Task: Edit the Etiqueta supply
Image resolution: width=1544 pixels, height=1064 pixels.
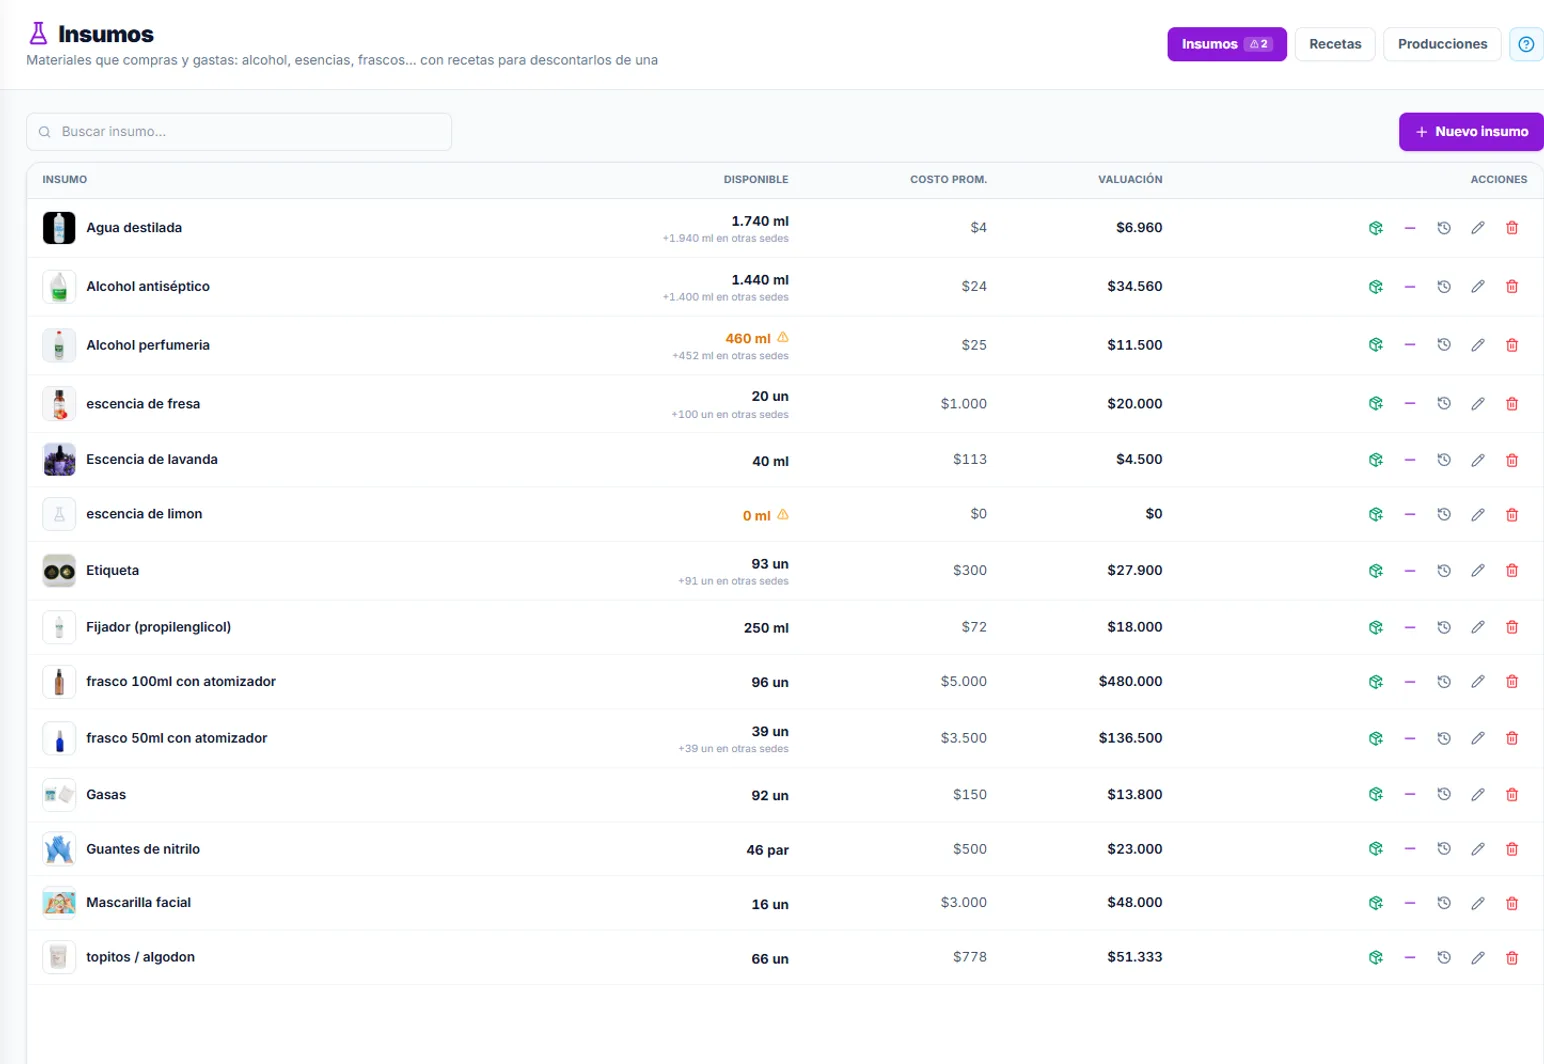Action: point(1478,571)
